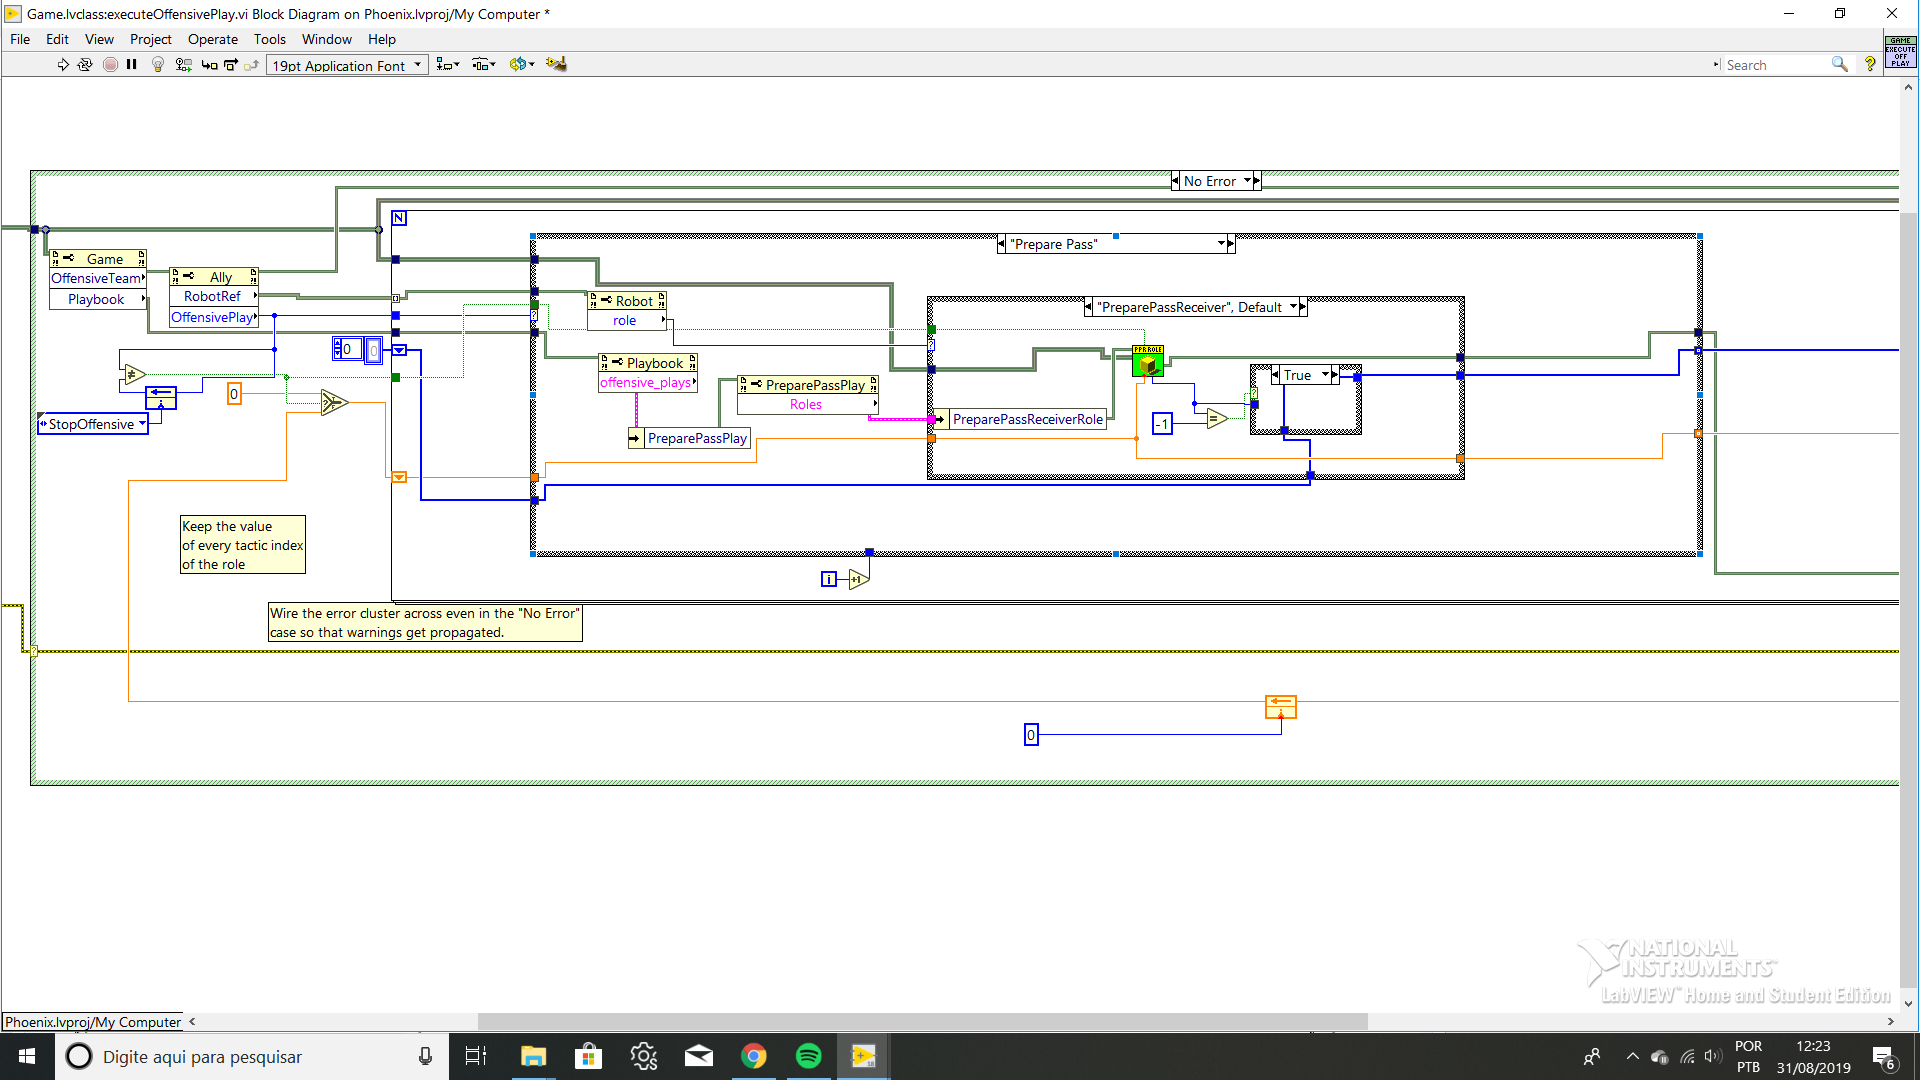The height and width of the screenshot is (1080, 1920).
Task: Select the Robot unbundle node header
Action: pos(627,301)
